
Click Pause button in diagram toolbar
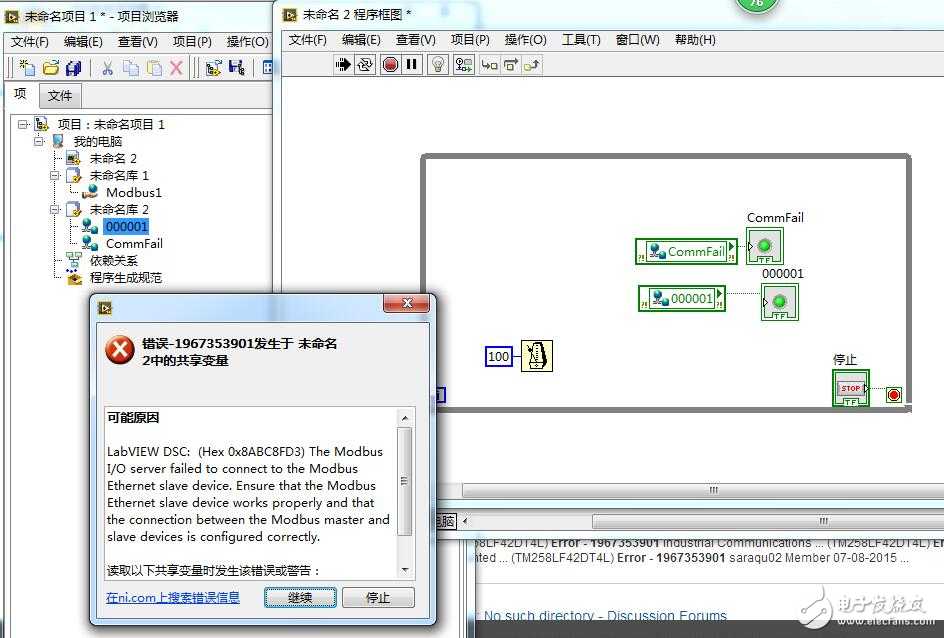point(412,64)
